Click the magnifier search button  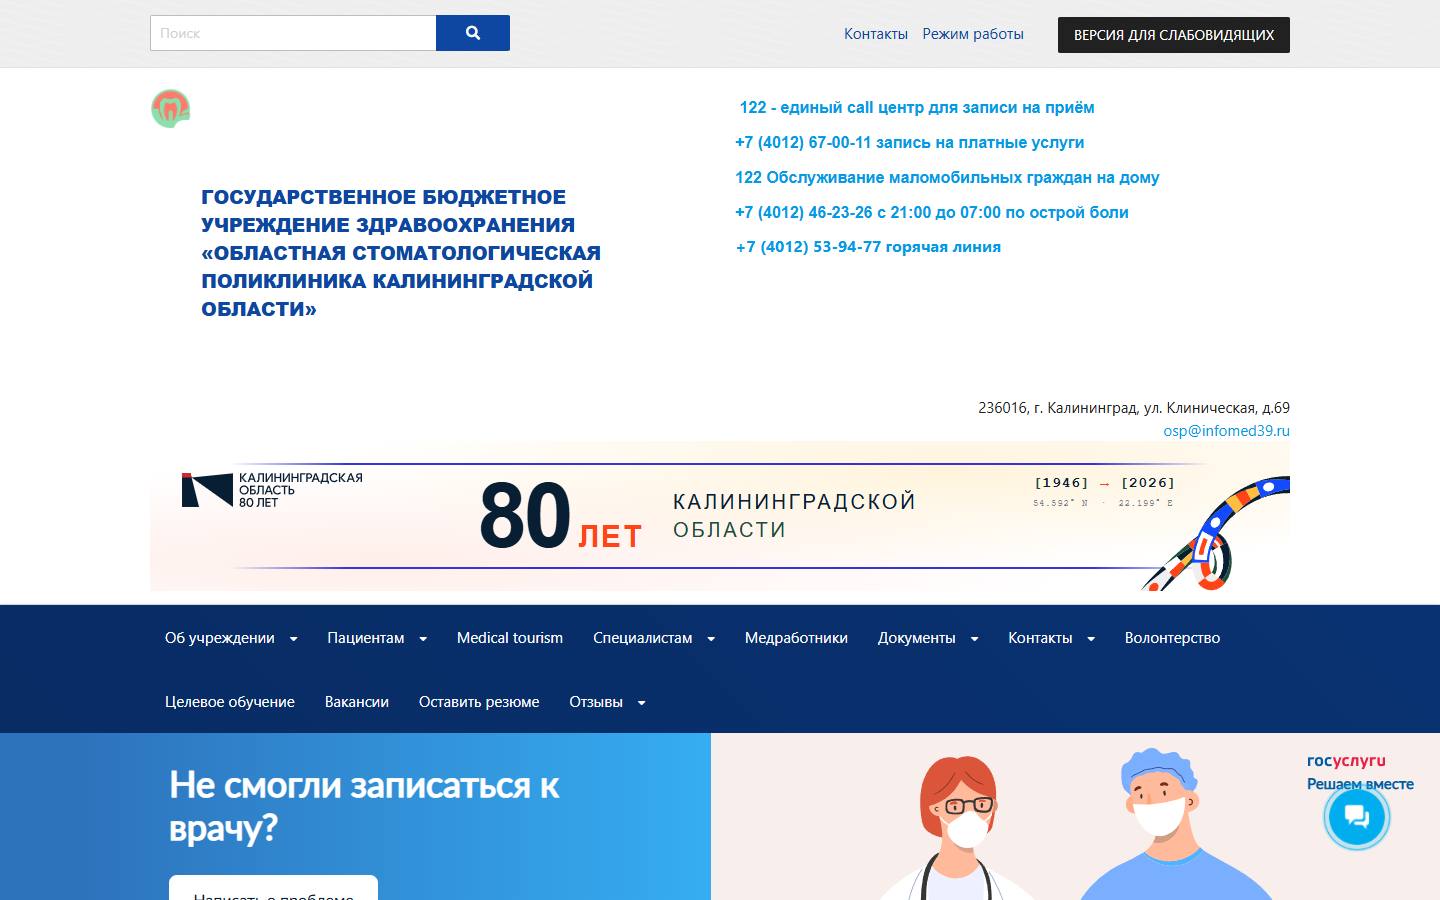[472, 33]
